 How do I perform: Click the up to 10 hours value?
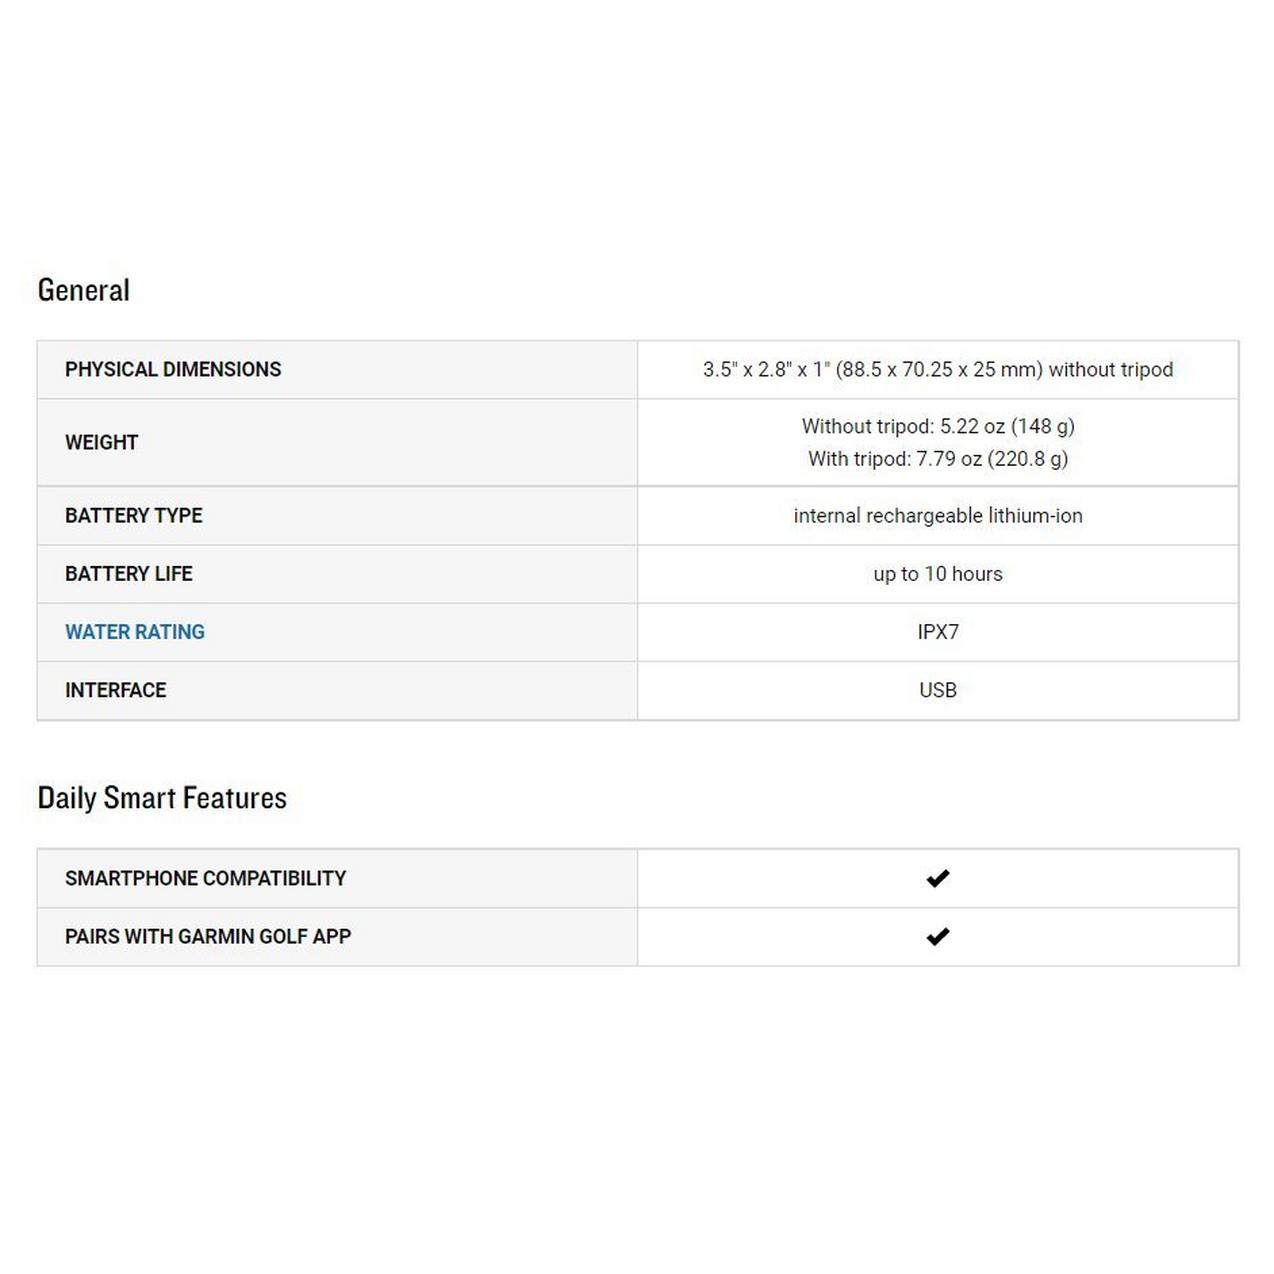pos(937,574)
